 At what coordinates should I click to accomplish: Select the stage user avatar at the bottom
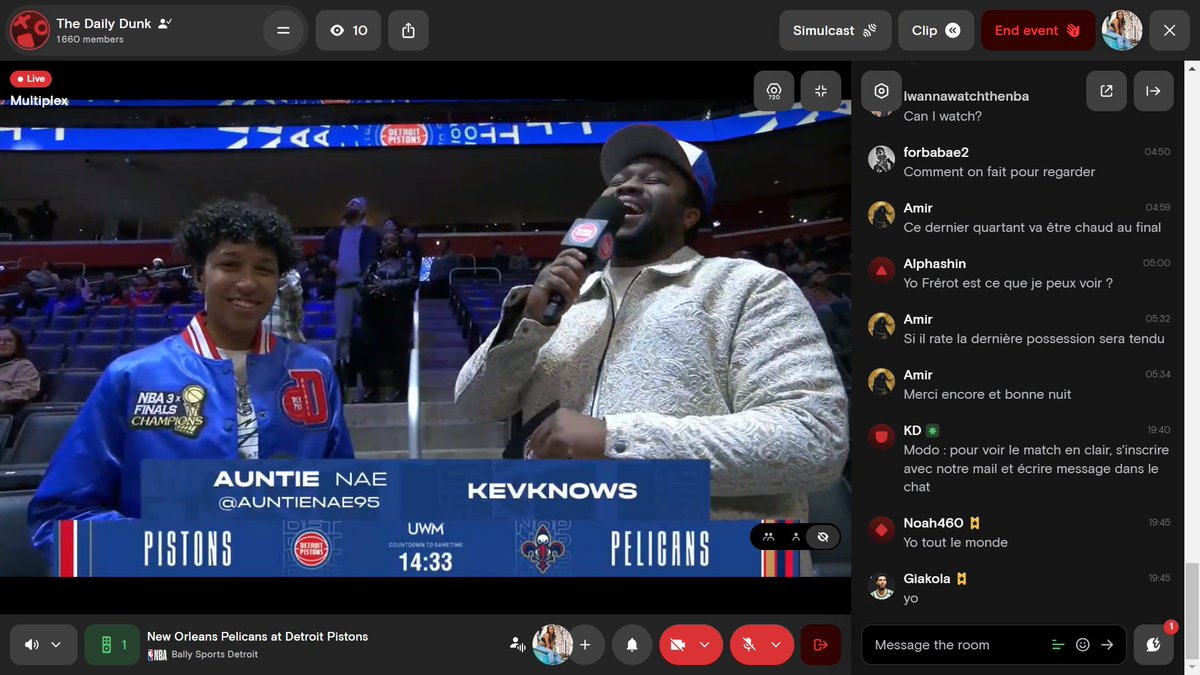click(x=553, y=645)
